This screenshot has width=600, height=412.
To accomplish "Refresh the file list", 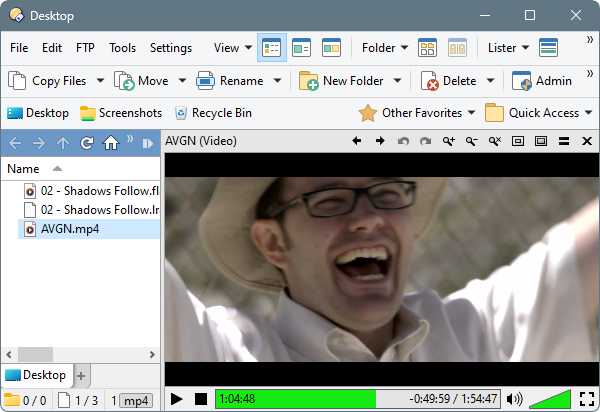I will coord(87,143).
